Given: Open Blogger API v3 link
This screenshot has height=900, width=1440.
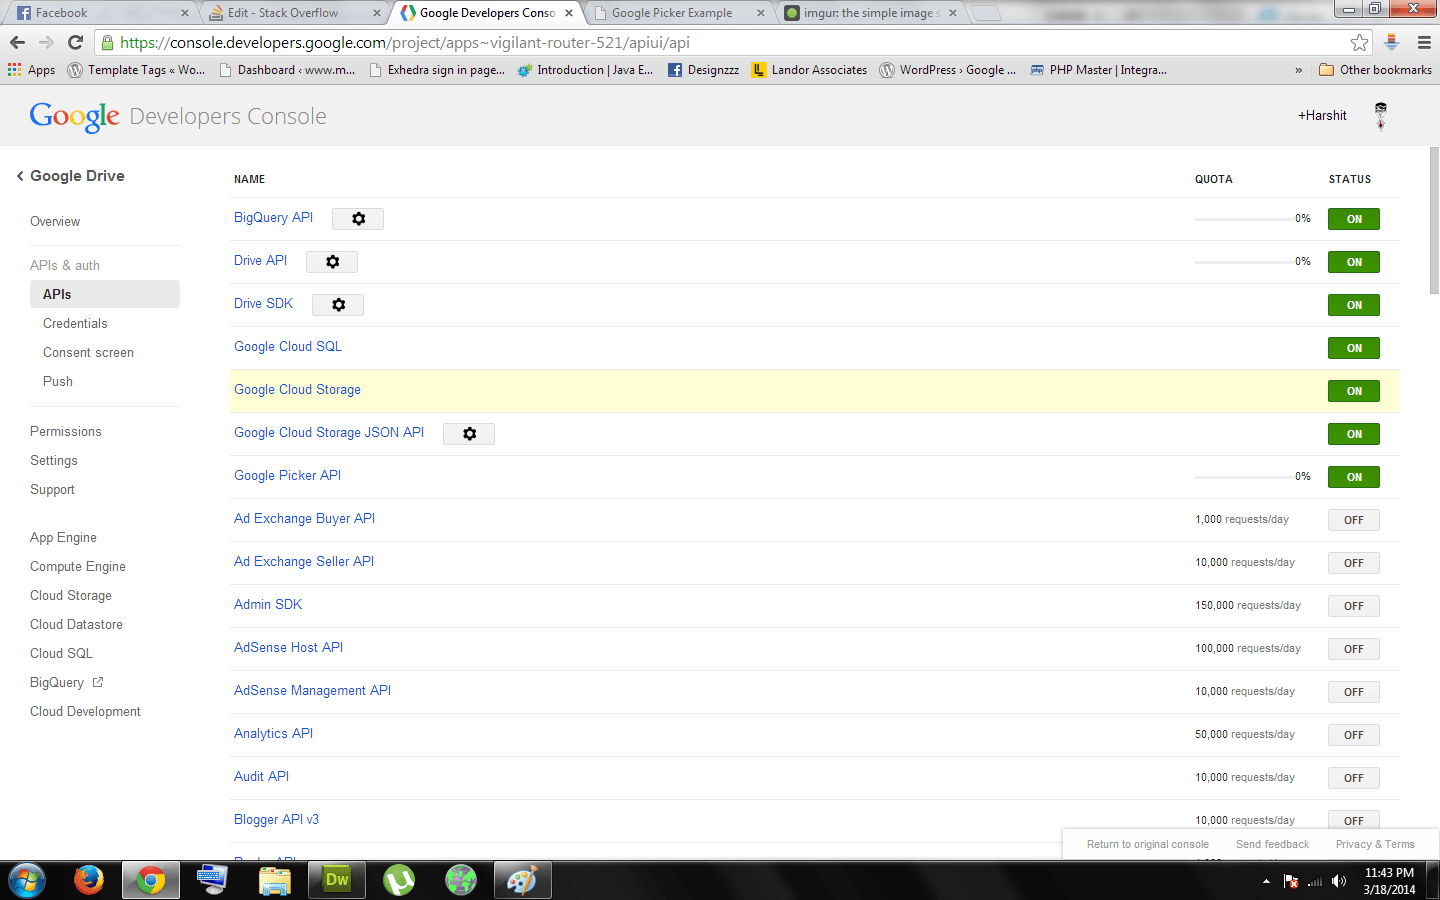Looking at the screenshot, I should point(276,819).
